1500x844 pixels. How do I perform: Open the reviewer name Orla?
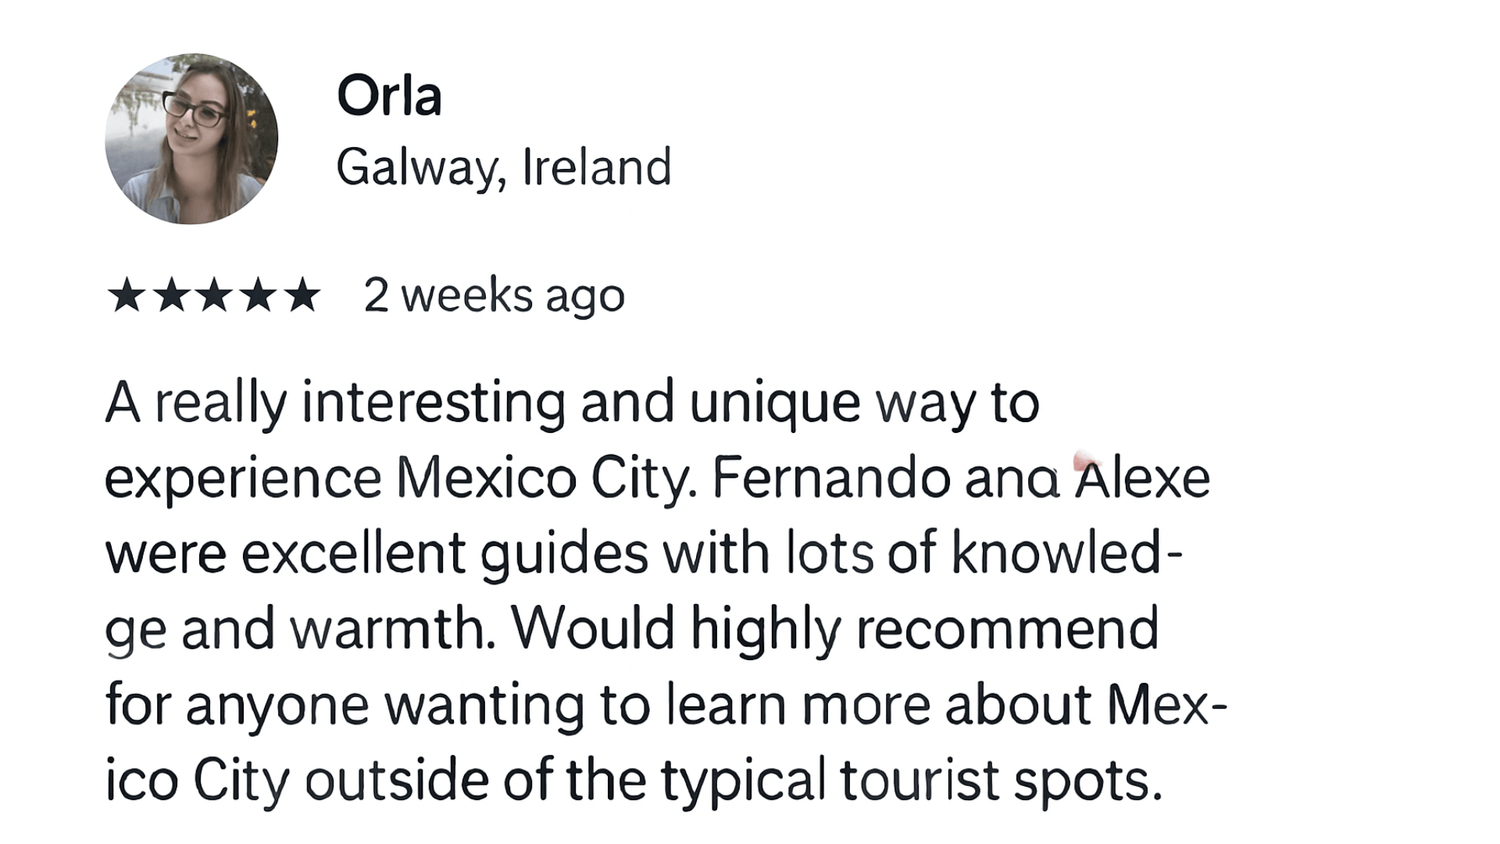389,97
